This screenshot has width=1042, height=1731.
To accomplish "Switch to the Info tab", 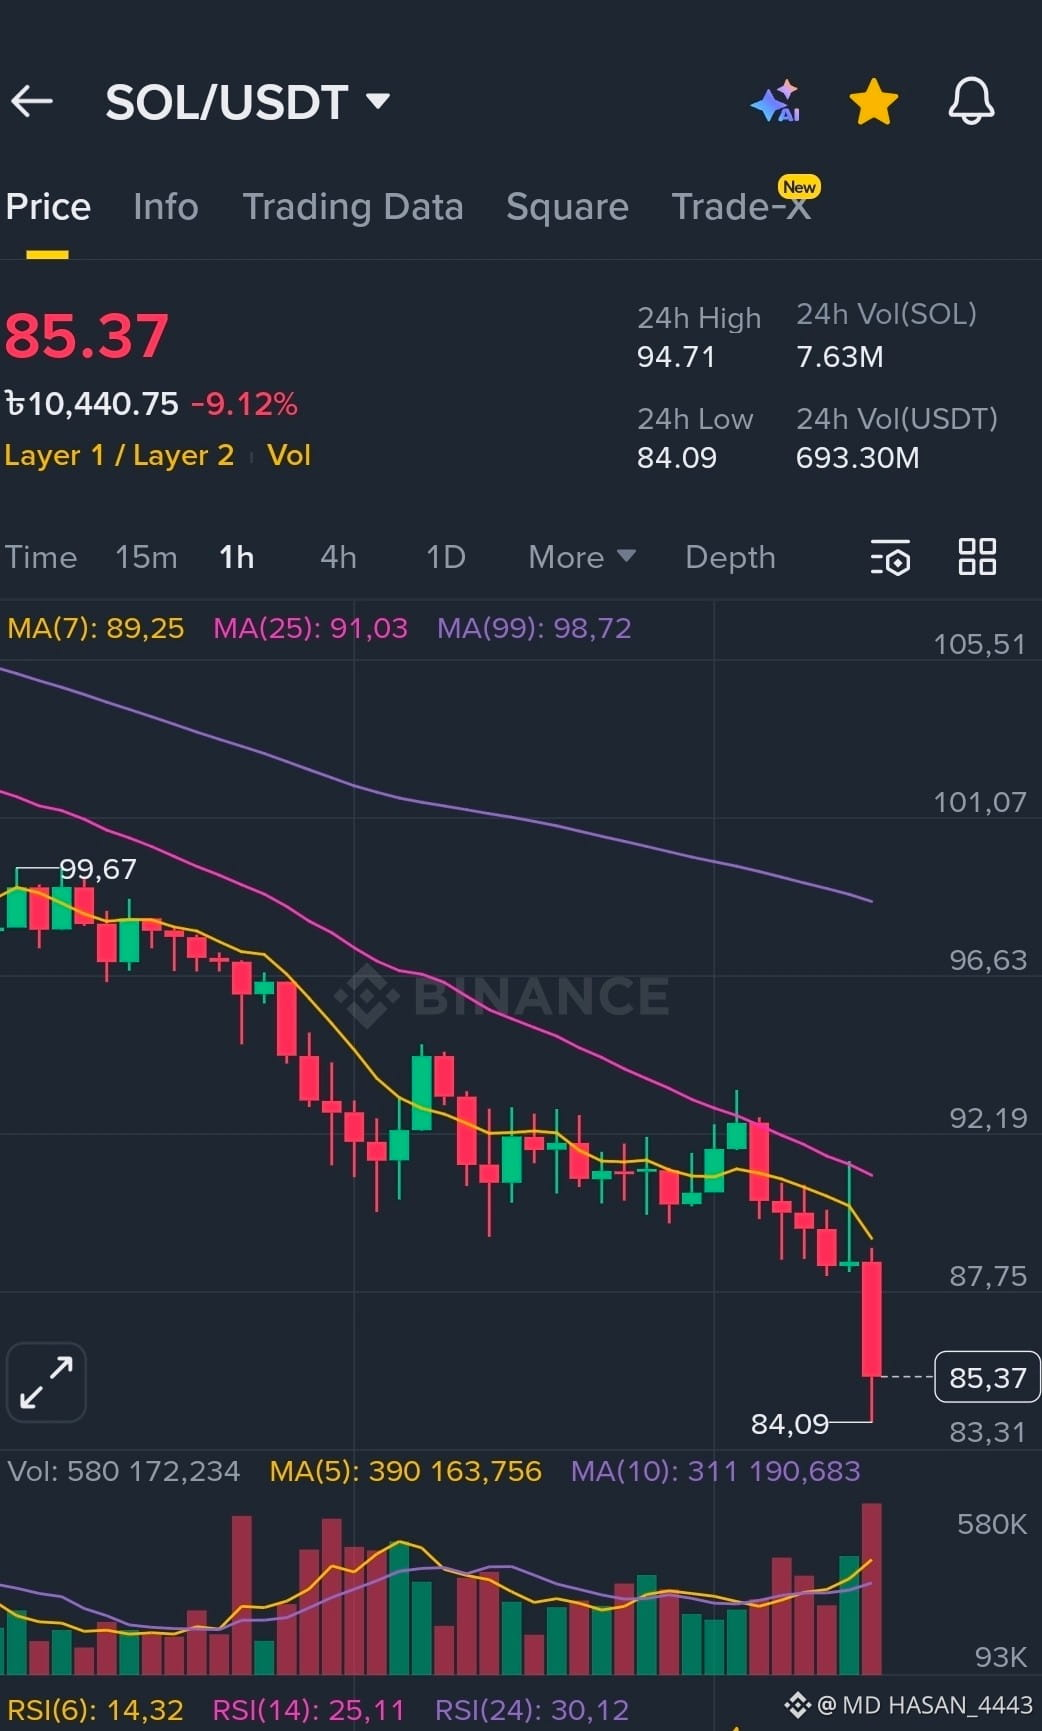I will point(166,207).
